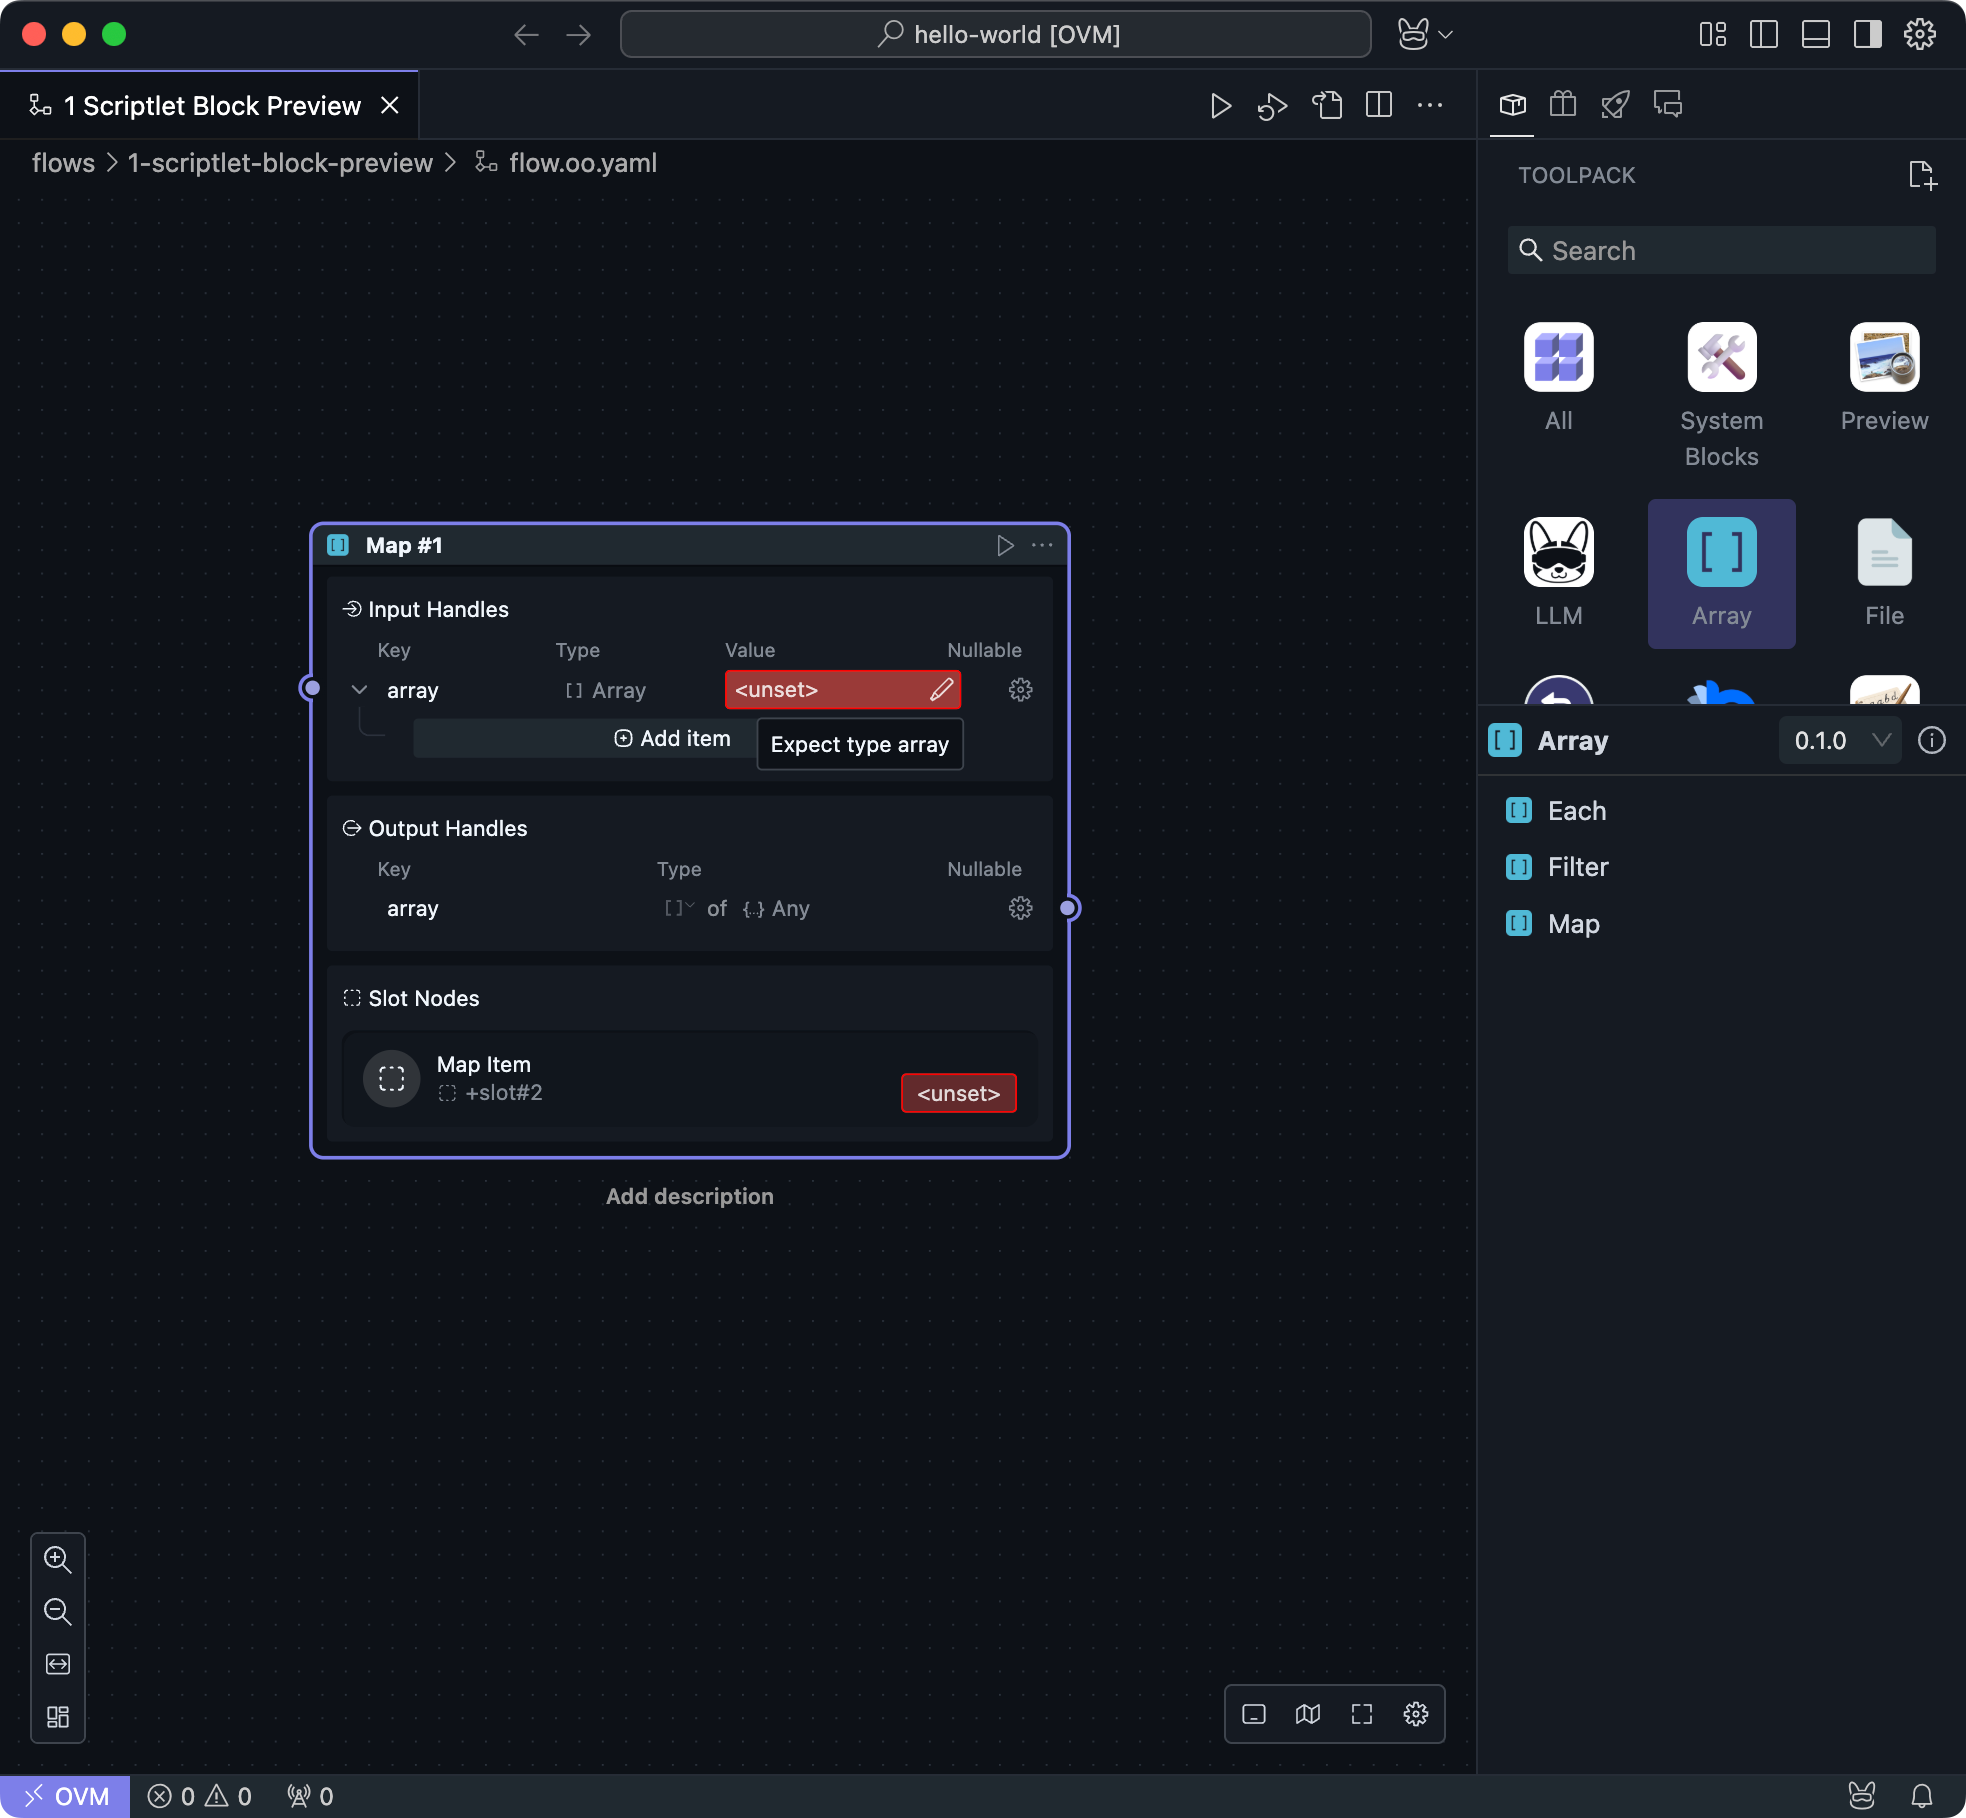Toggle the bottom dock panel icon
Image resolution: width=1966 pixels, height=1818 pixels.
[x=1816, y=34]
